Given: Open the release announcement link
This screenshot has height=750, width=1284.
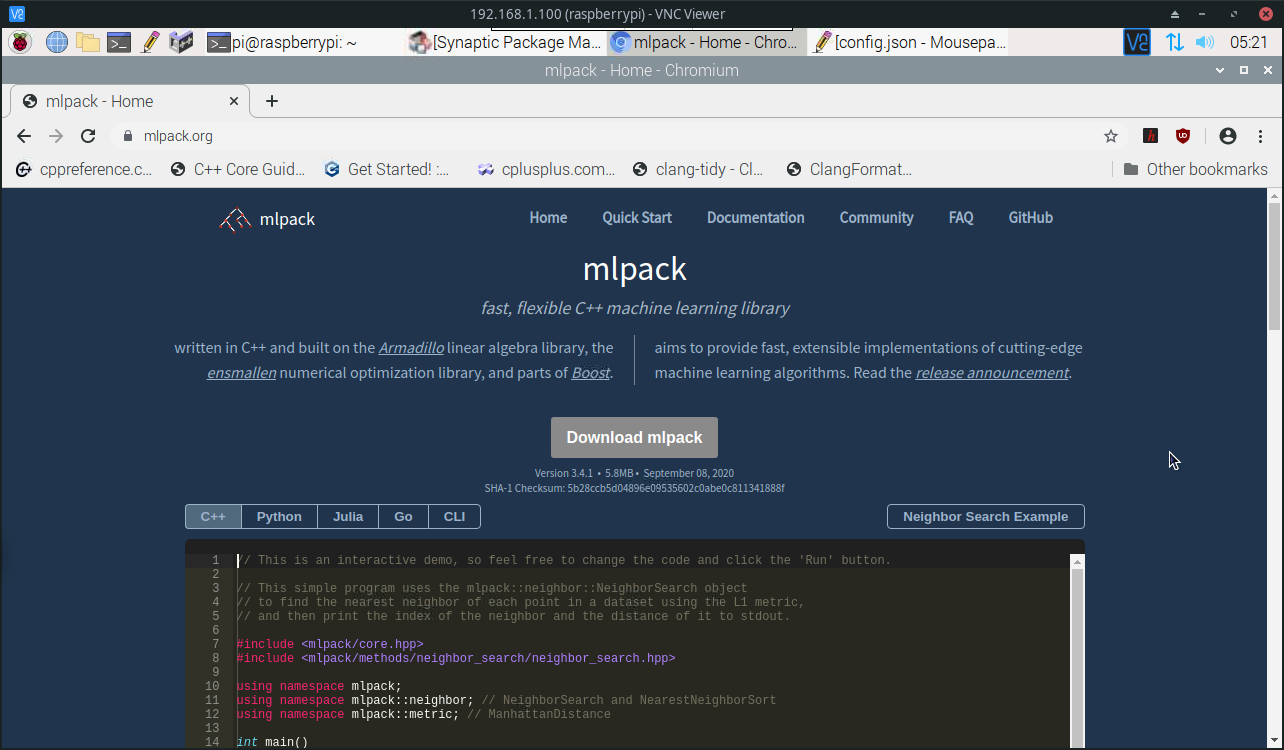Looking at the screenshot, I should click(x=992, y=373).
